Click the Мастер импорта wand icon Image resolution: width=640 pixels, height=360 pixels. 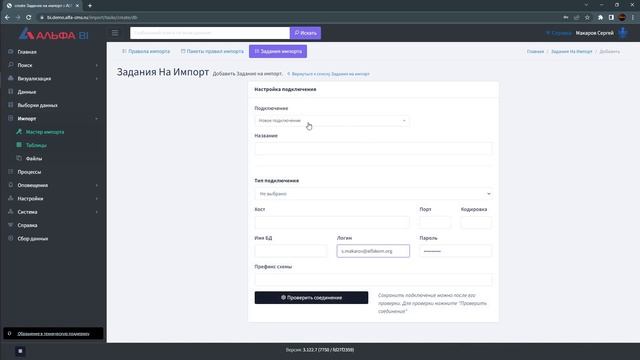click(19, 132)
